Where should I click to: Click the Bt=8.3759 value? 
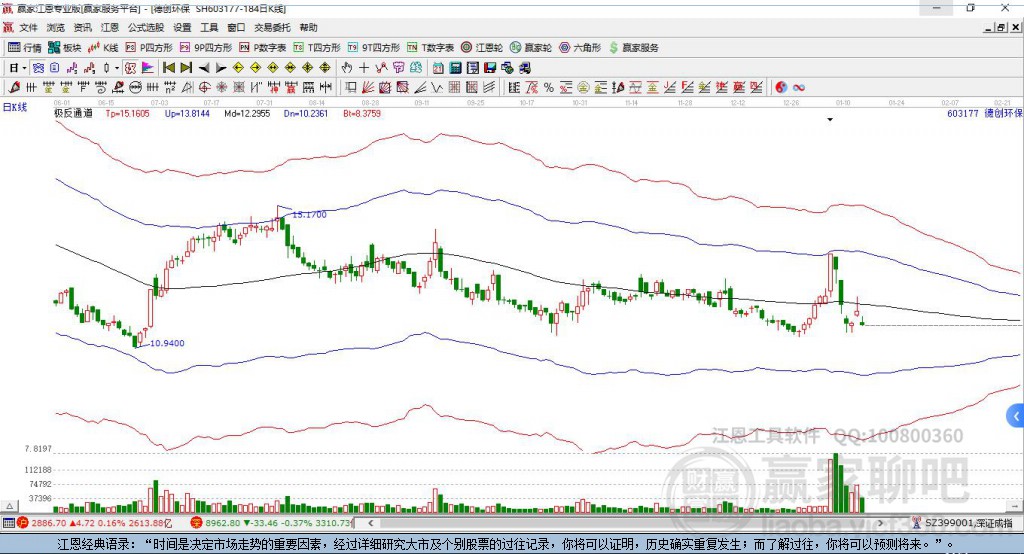(x=362, y=113)
